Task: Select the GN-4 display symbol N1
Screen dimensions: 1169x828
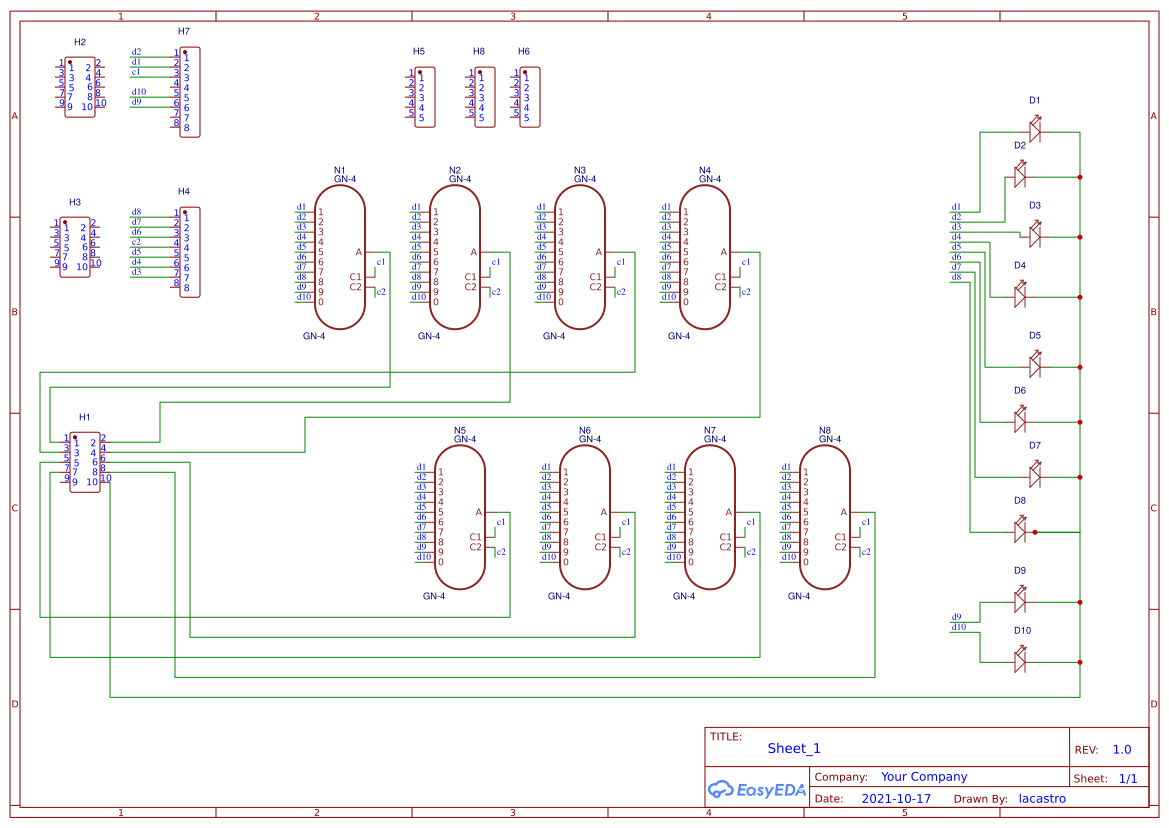Action: click(x=339, y=255)
